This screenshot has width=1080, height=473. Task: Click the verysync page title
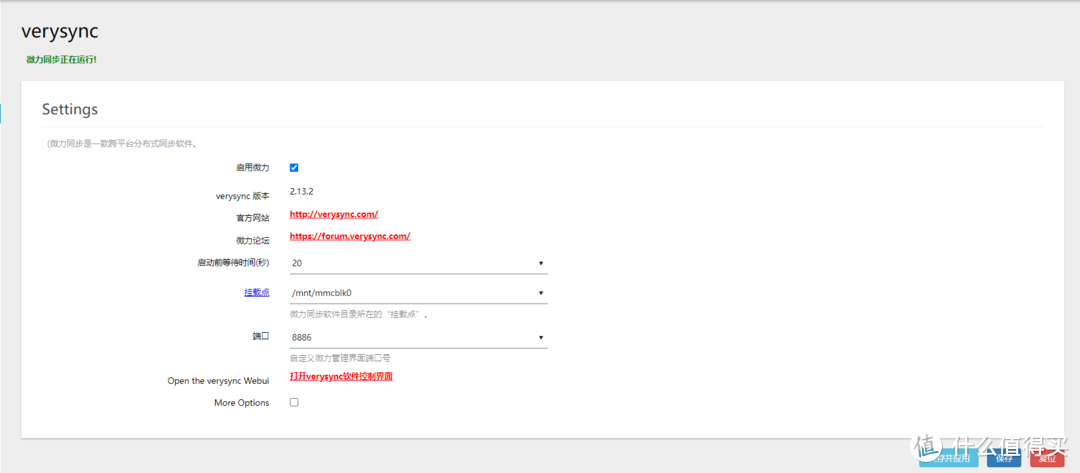pos(61,31)
